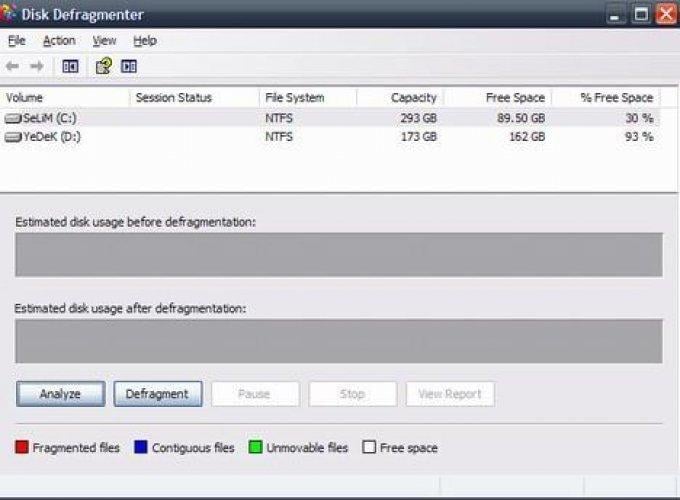Click the Forward arrow in the toolbar
Screen dimensions: 680x500
tap(37, 67)
